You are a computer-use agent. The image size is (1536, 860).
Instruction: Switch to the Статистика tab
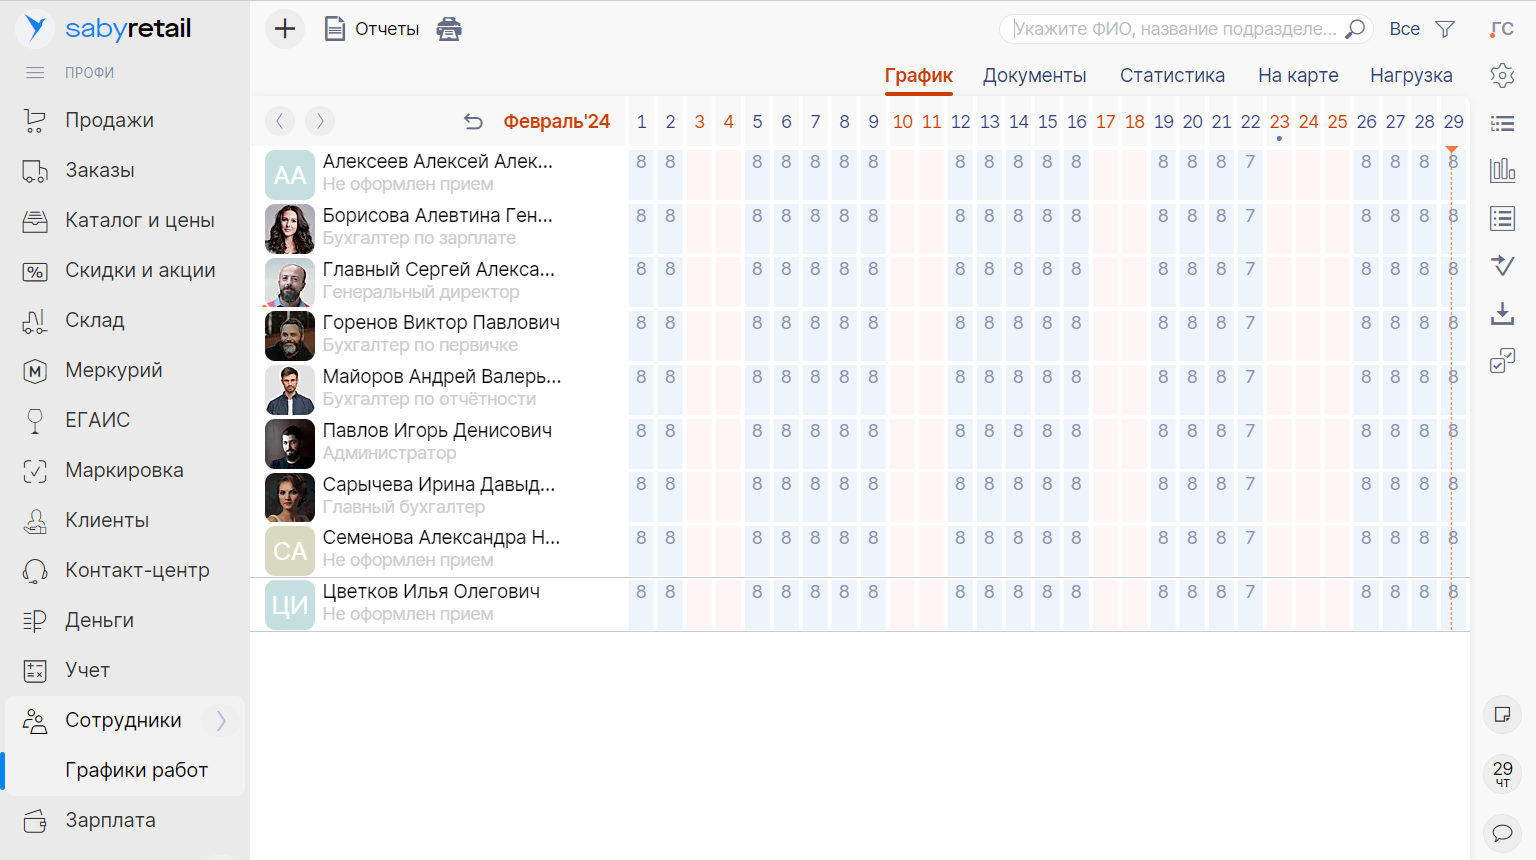(x=1172, y=76)
